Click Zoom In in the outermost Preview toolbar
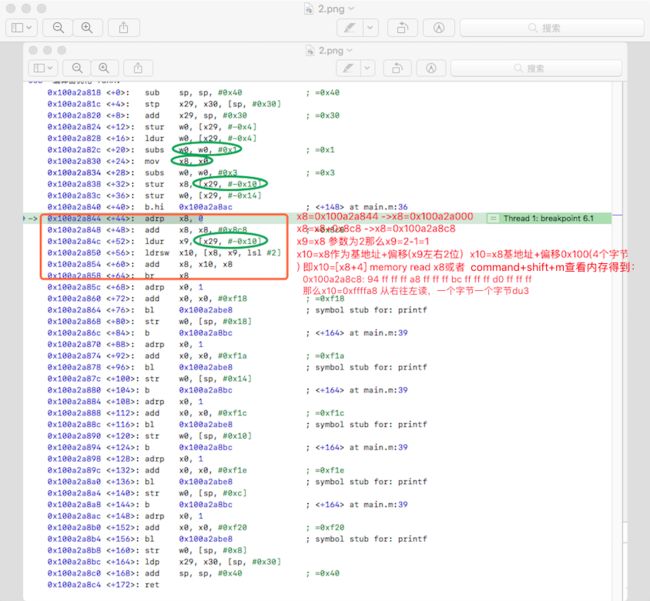Image resolution: width=650 pixels, height=601 pixels. [x=87, y=28]
